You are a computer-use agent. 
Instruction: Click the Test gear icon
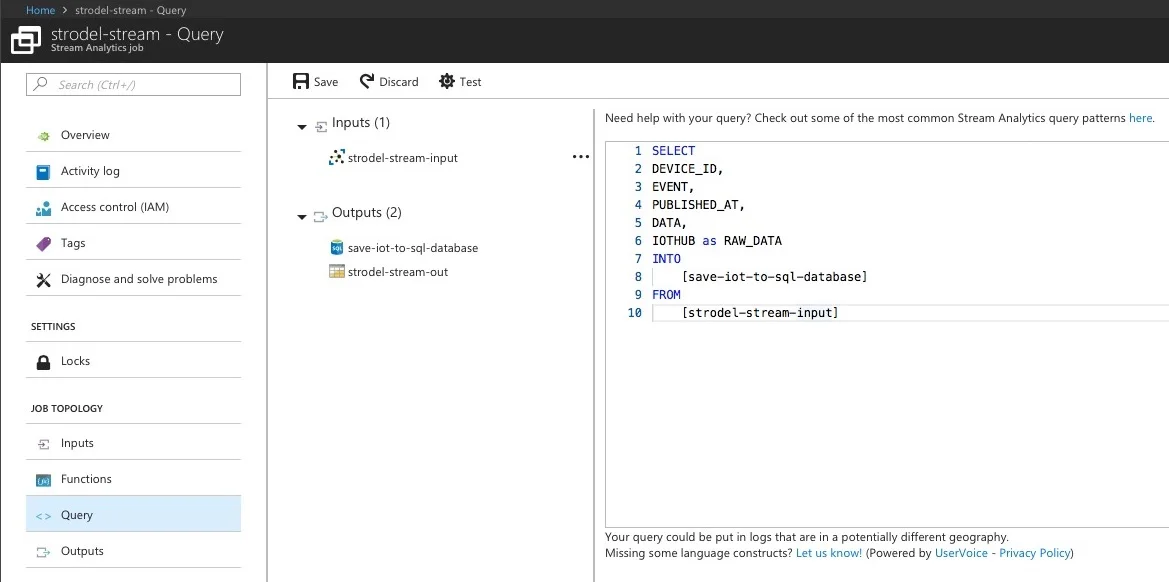coord(447,81)
